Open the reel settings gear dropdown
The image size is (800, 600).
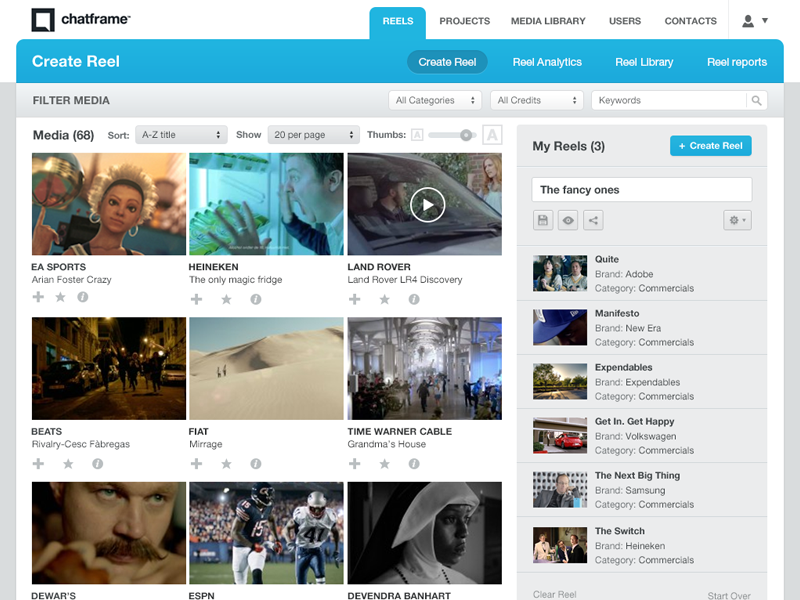[x=737, y=220]
